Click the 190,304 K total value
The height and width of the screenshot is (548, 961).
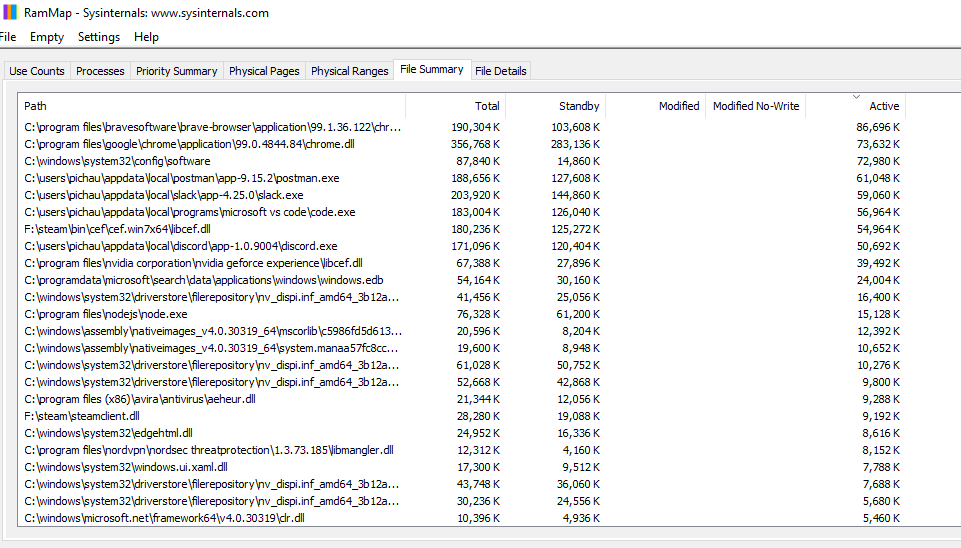coord(475,127)
